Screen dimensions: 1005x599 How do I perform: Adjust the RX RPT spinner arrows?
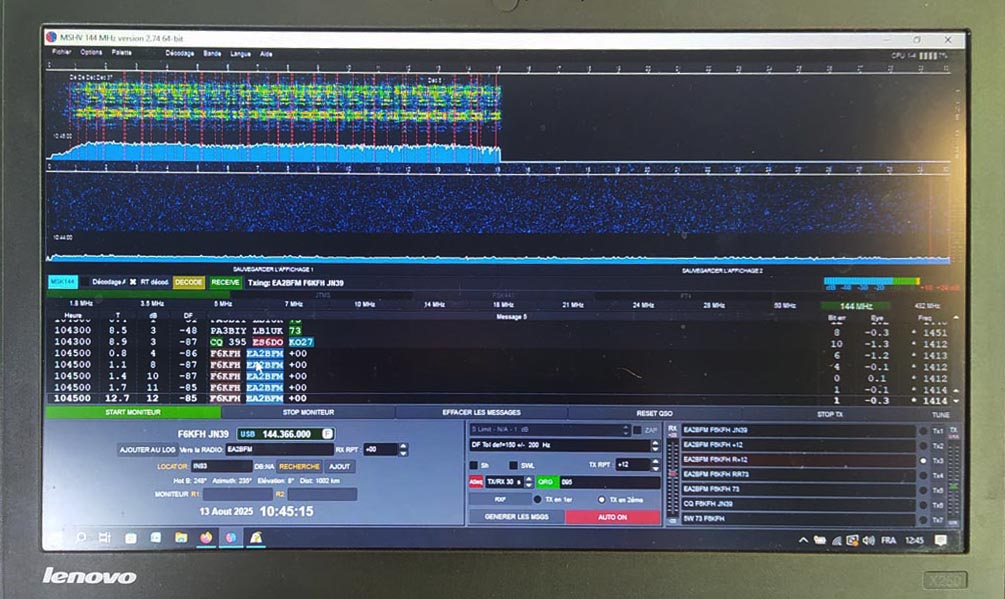402,450
